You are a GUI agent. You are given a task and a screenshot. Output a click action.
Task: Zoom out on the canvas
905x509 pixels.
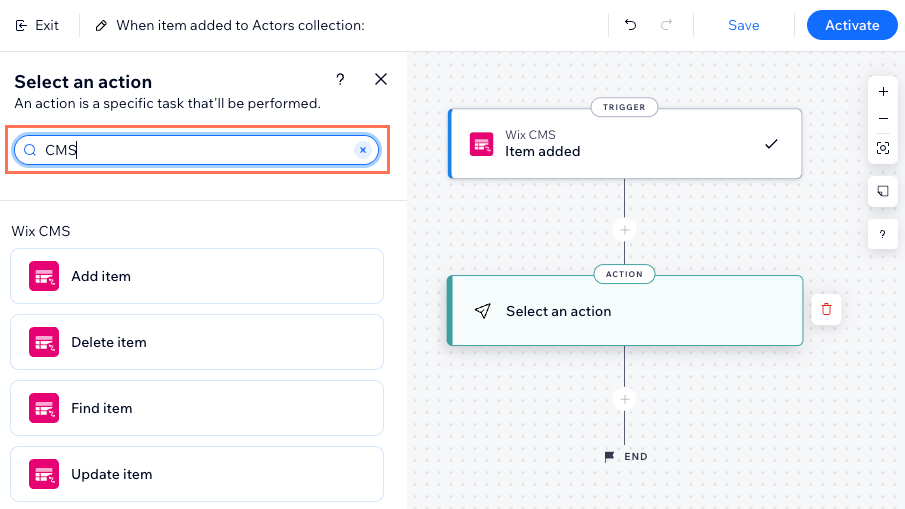883,119
